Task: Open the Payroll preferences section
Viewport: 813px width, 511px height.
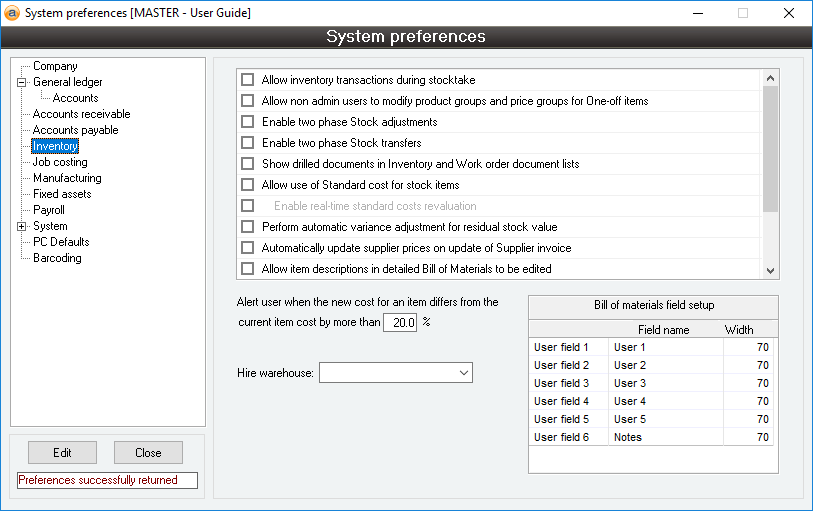Action: (48, 210)
